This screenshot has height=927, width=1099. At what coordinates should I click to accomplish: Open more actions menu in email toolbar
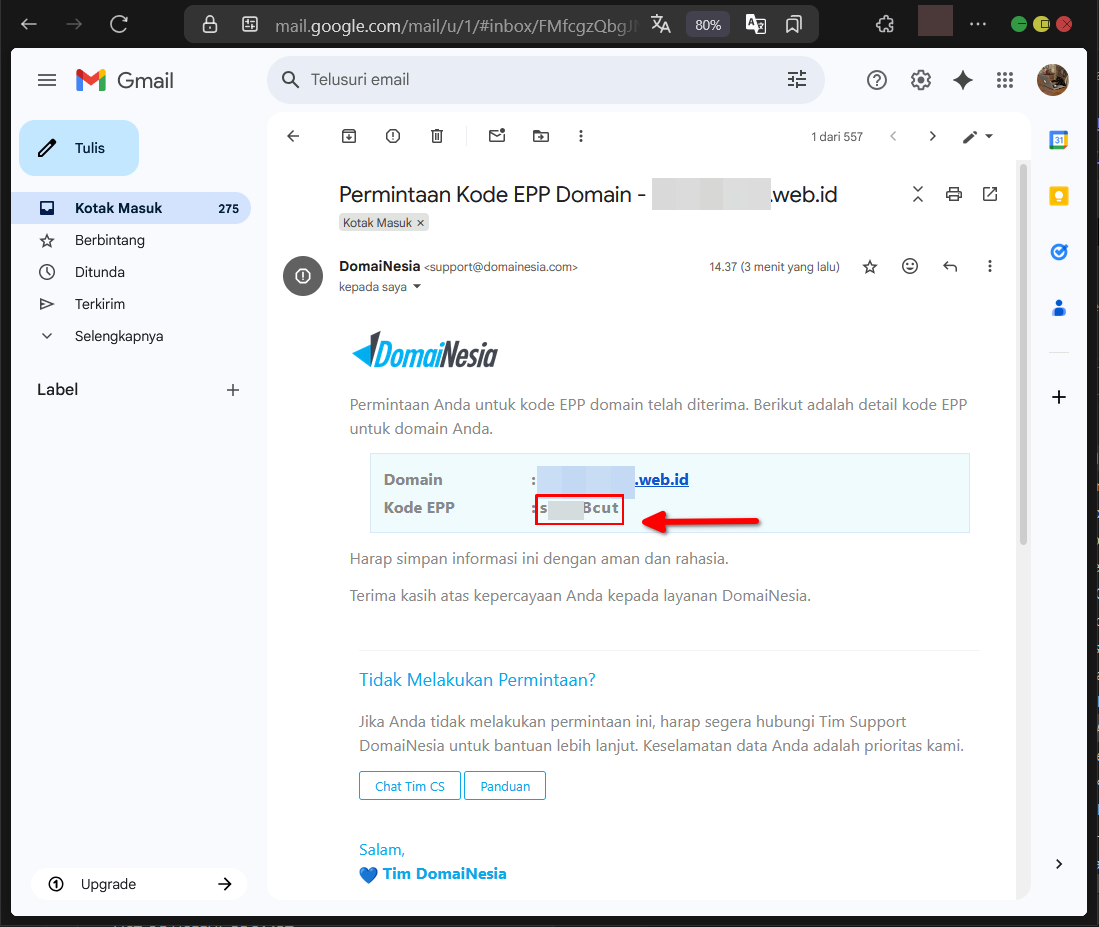point(580,136)
